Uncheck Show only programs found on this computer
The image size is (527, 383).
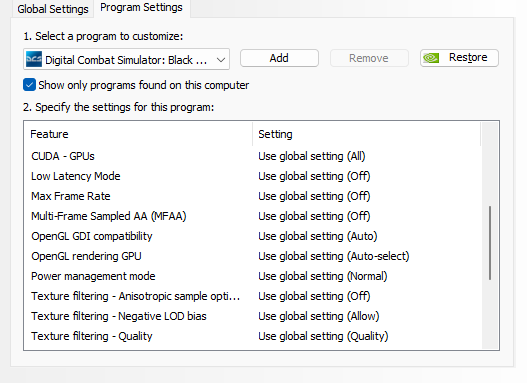point(29,85)
